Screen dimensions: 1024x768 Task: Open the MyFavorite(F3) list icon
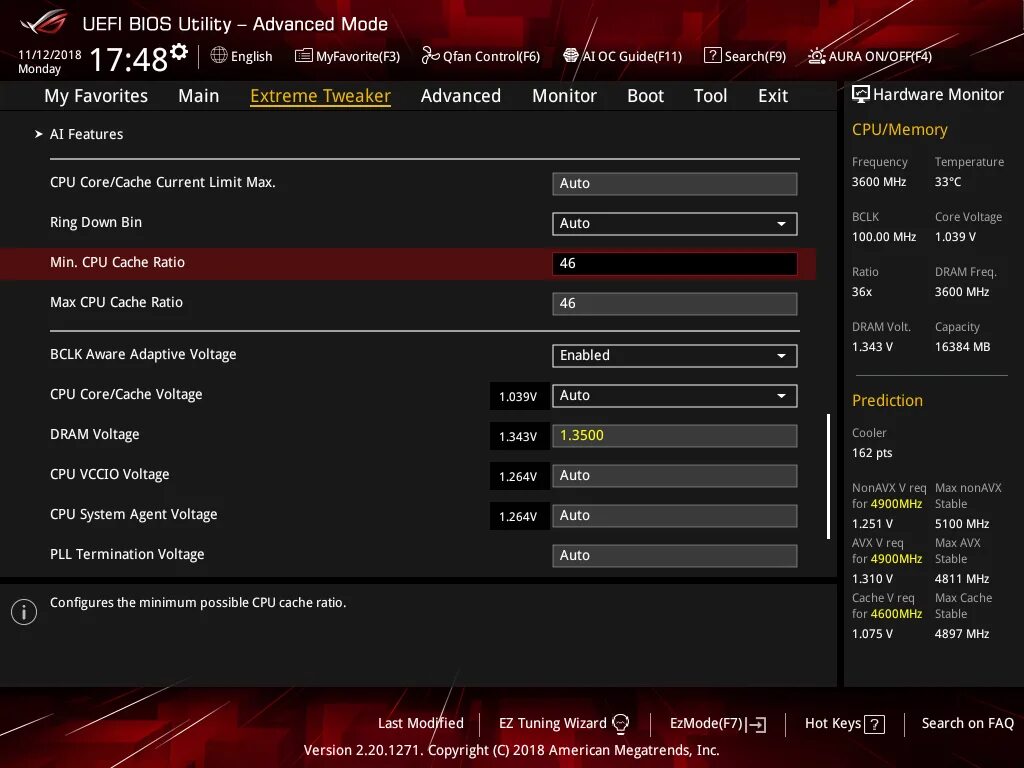(303, 56)
